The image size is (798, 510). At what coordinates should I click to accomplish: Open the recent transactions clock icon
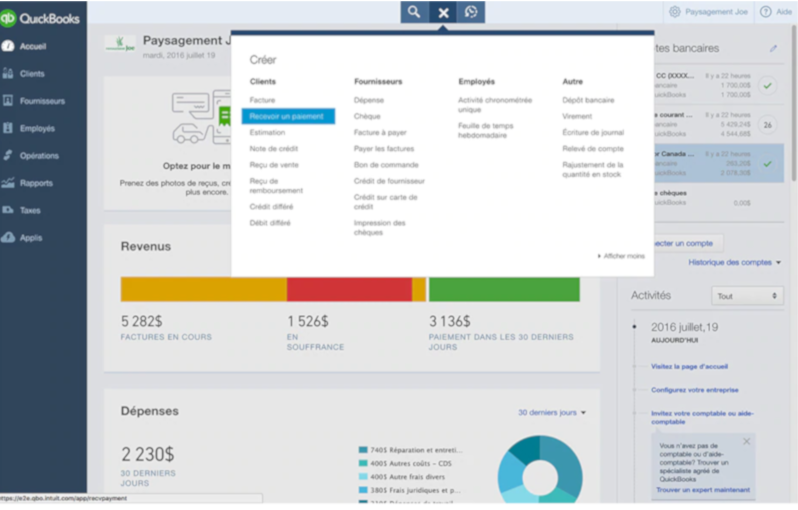coord(471,12)
